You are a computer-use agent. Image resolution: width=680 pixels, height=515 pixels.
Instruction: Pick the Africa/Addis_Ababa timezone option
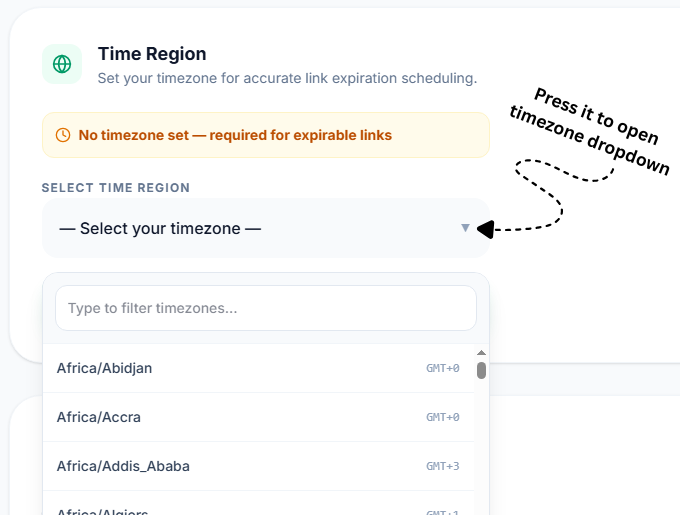258,466
